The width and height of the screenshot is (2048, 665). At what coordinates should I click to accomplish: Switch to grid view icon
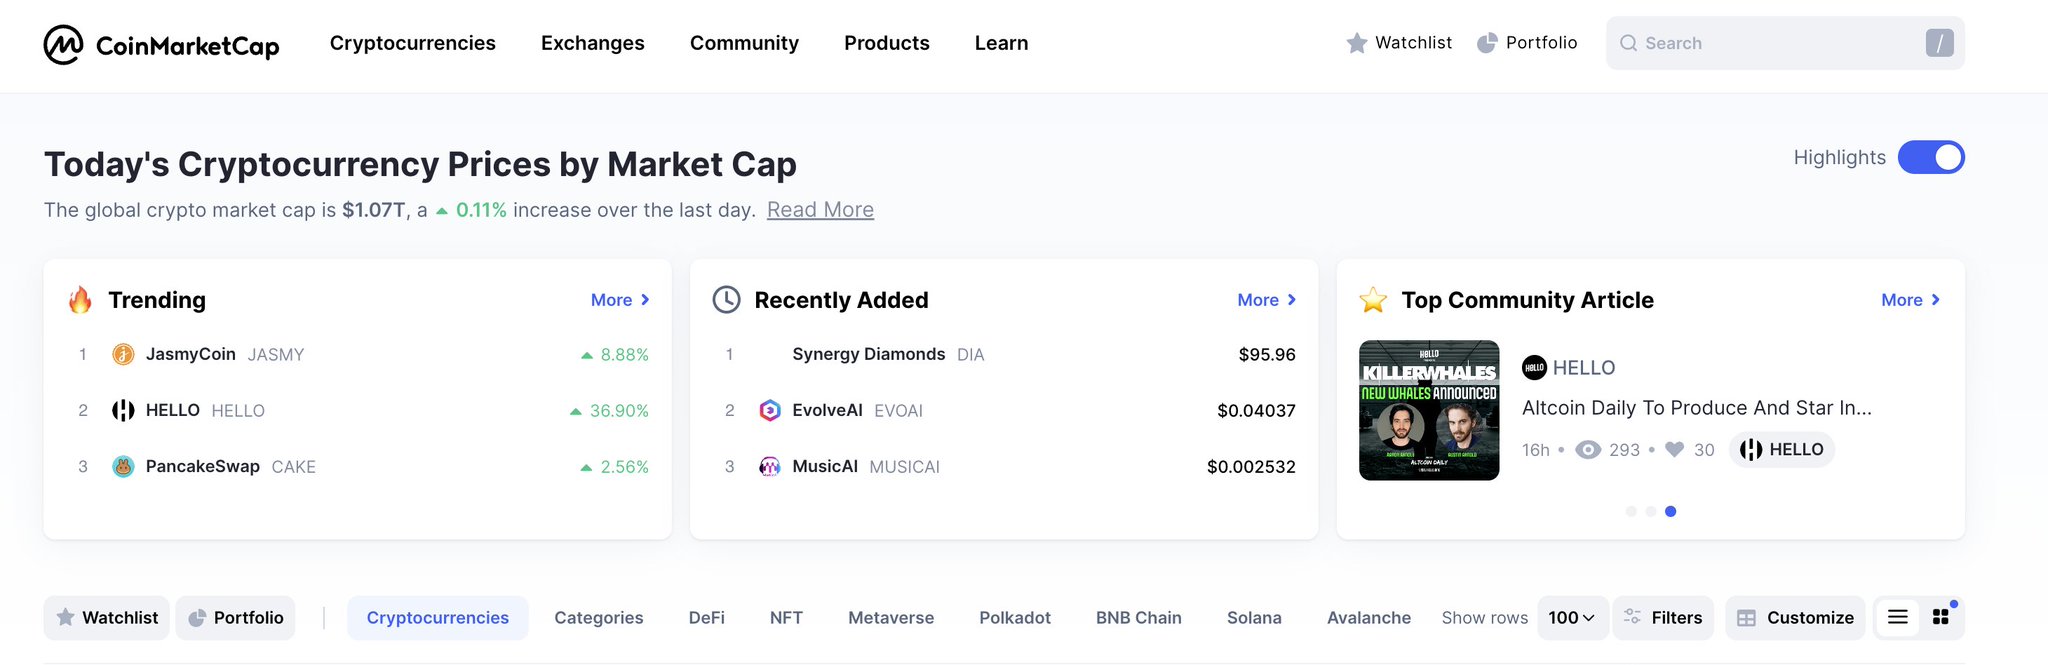pyautogui.click(x=1940, y=617)
